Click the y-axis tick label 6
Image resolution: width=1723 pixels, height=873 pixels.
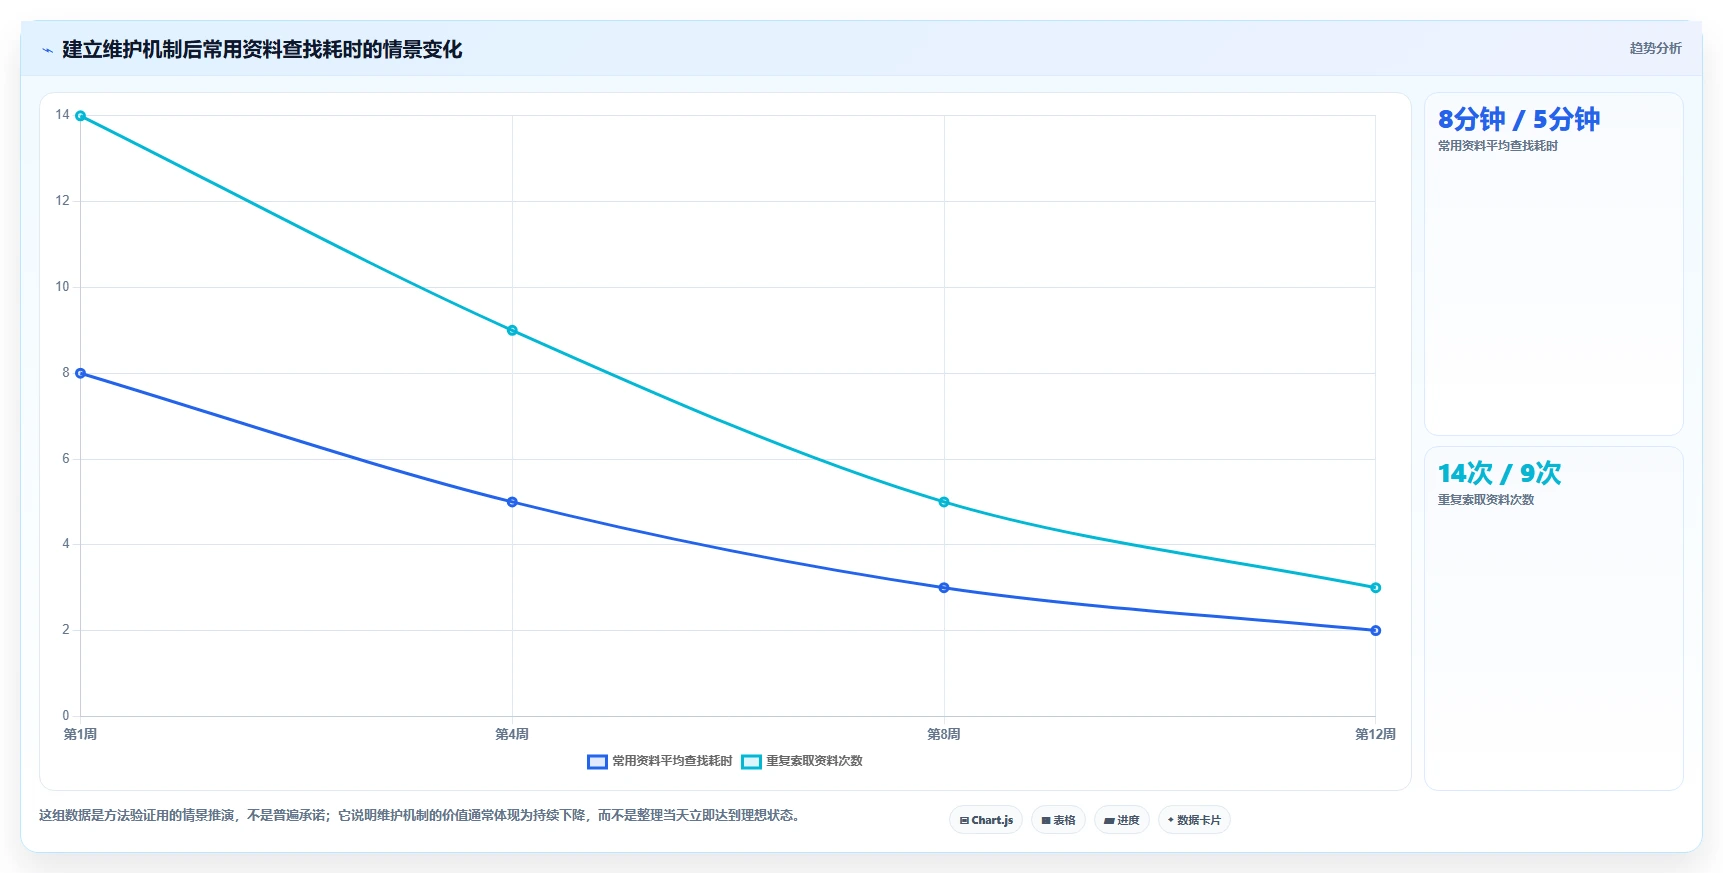coord(66,459)
